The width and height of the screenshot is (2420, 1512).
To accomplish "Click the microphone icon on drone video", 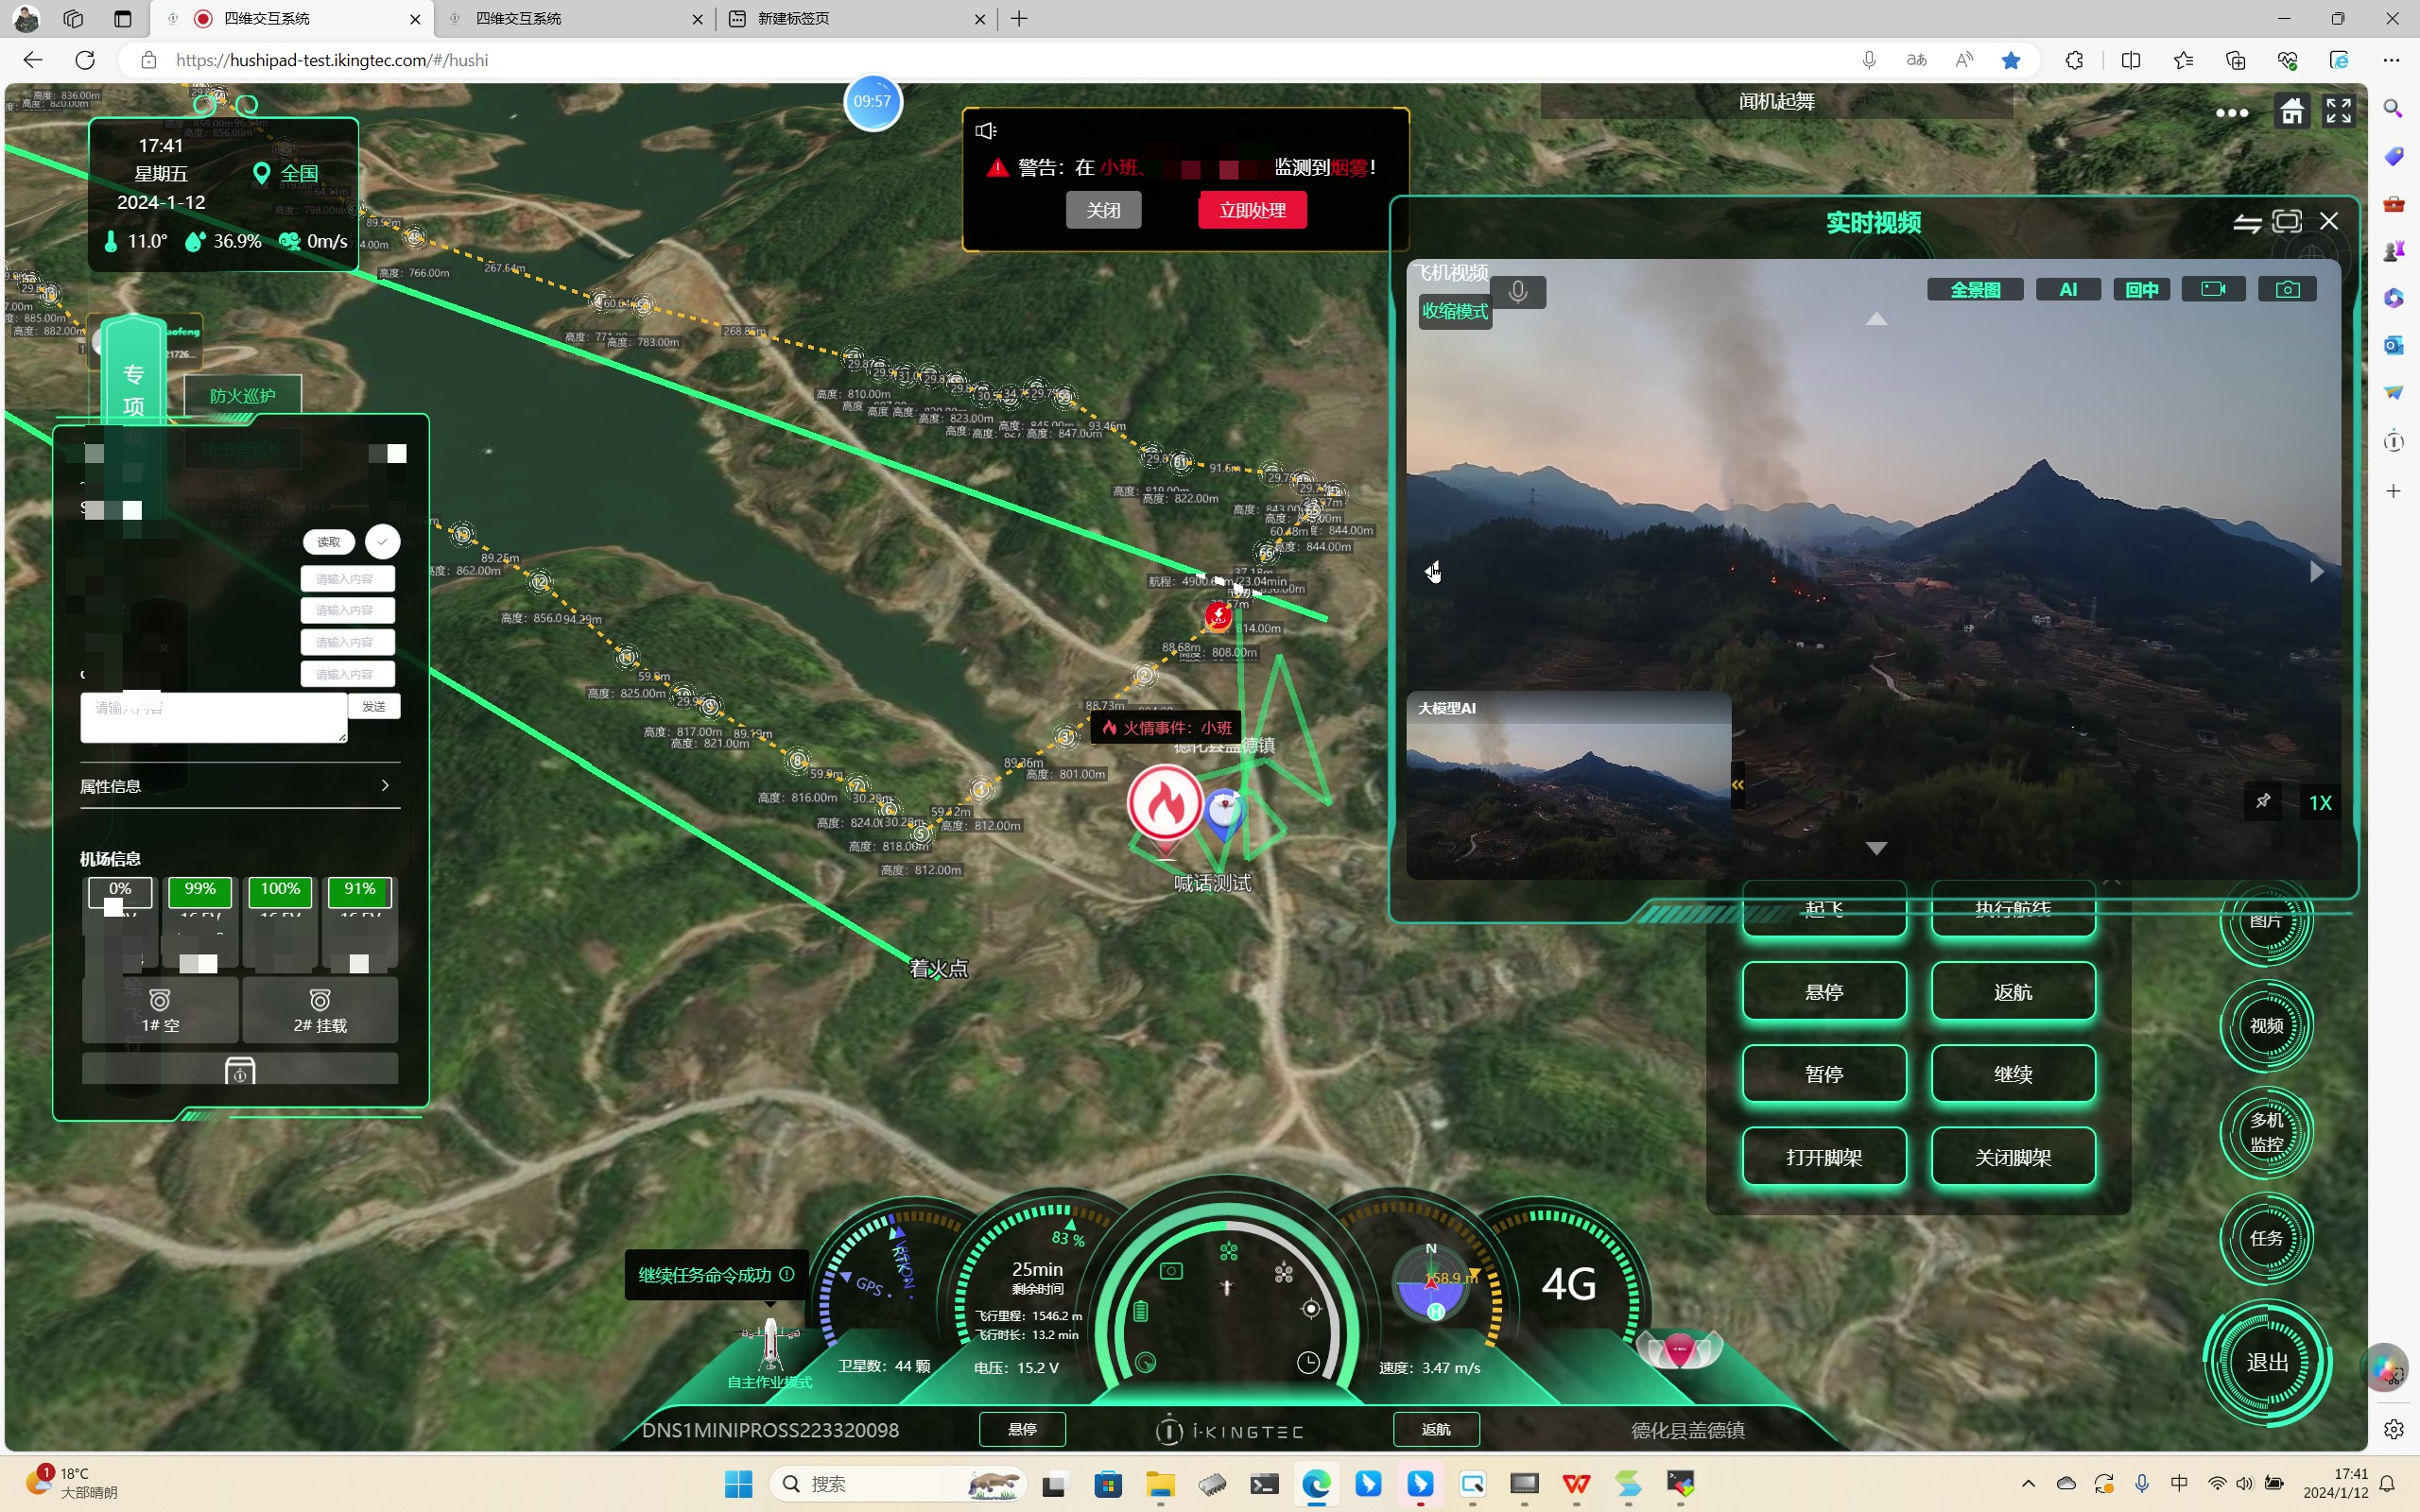I will (1517, 291).
